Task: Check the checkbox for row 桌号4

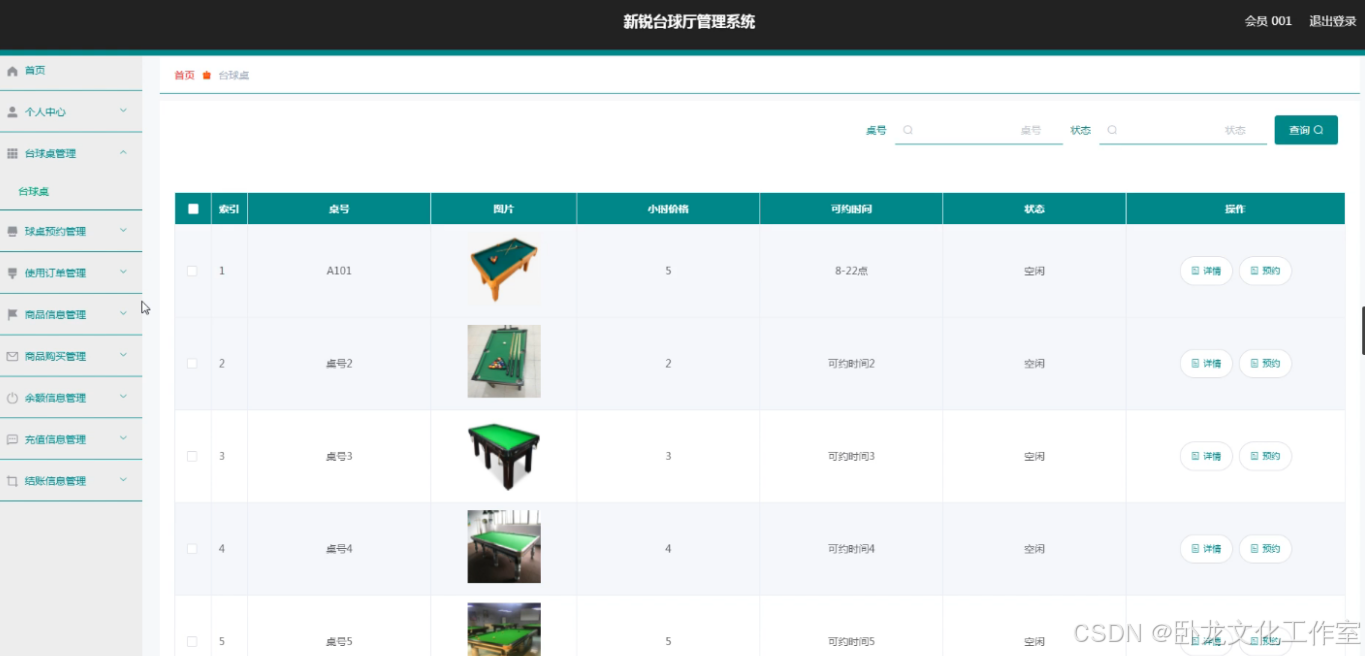Action: click(192, 549)
